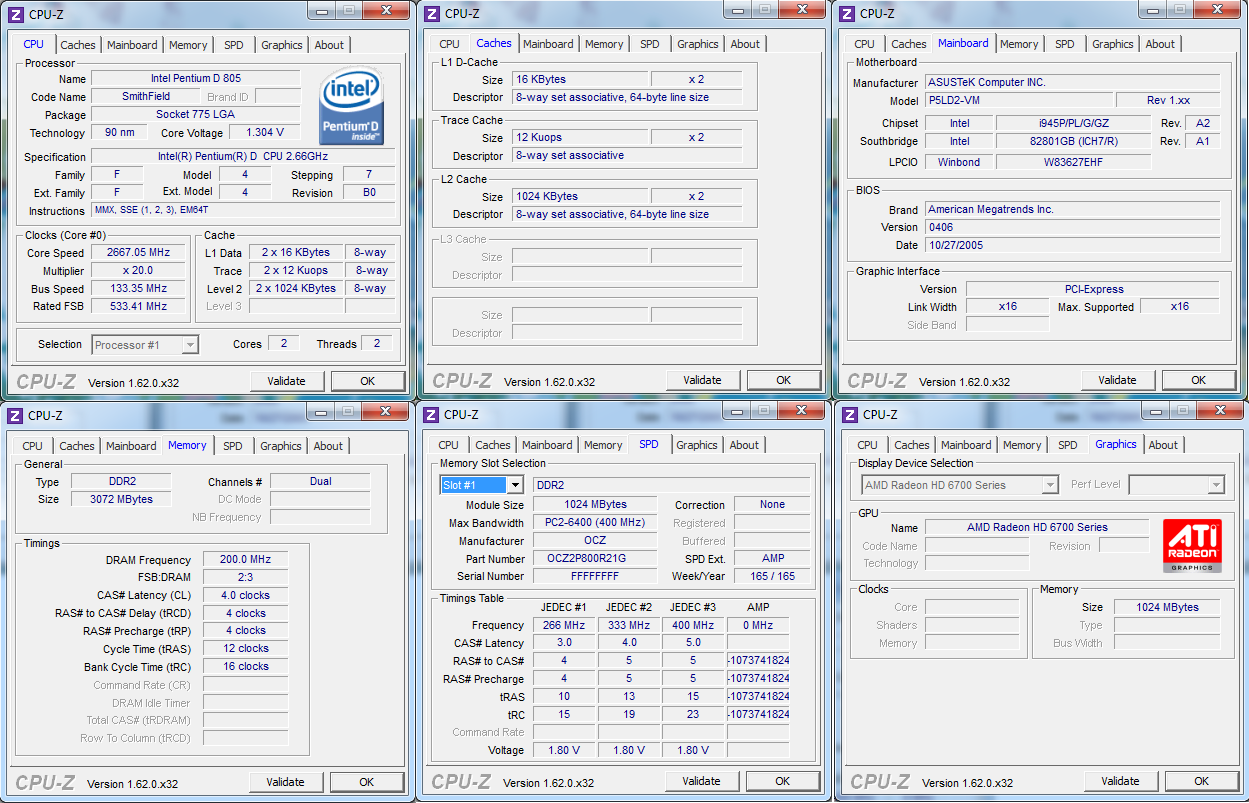Click the CPU-Z title icon of the Caches window
The image size is (1249, 803).
point(431,13)
